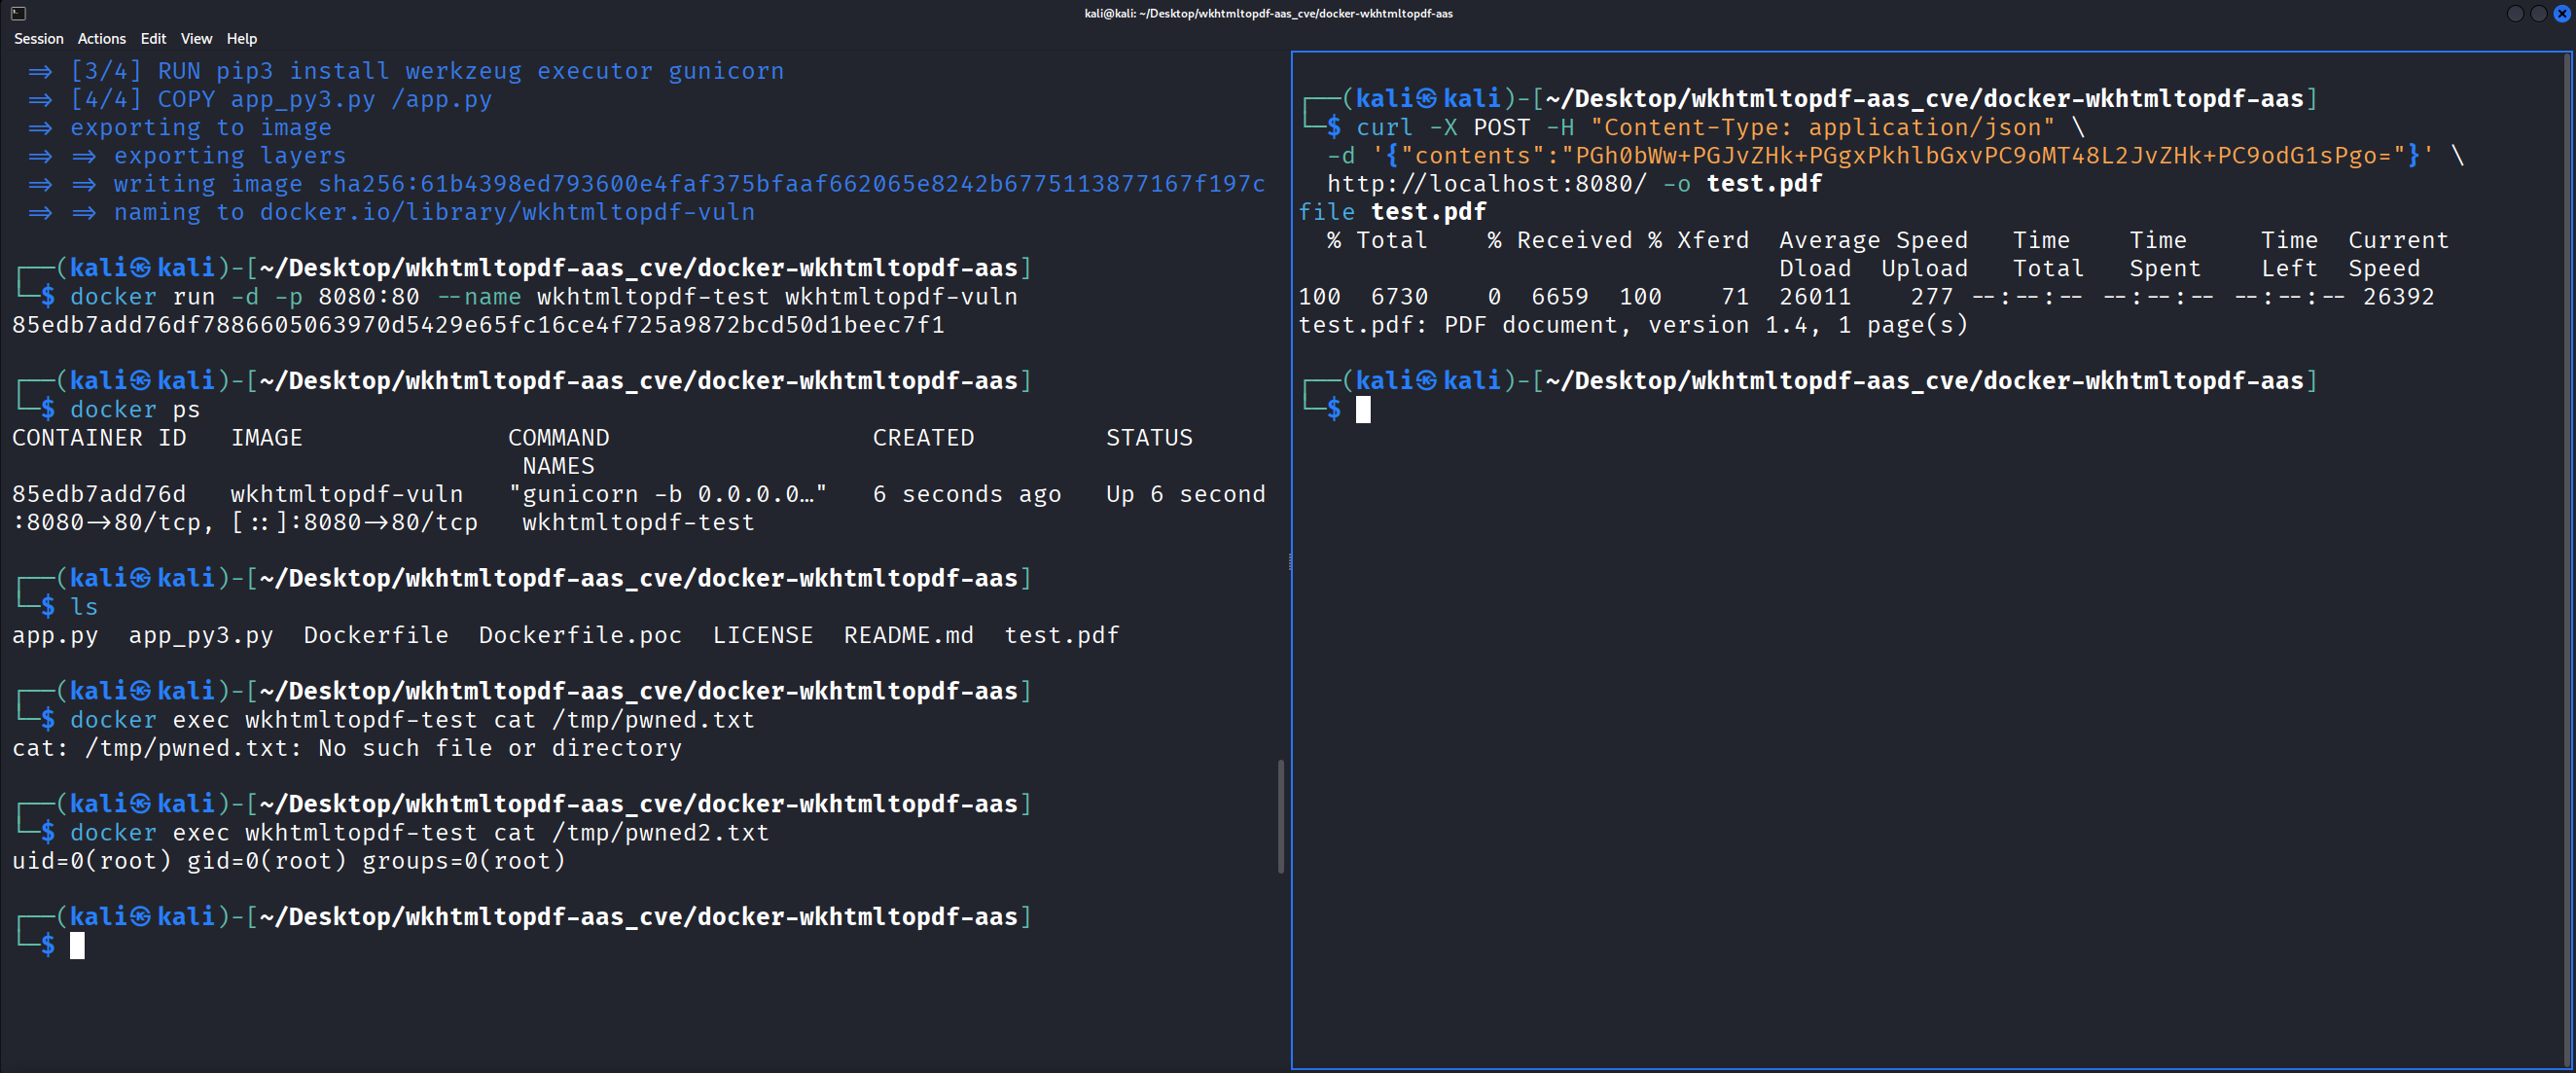Viewport: 2576px width, 1073px height.
Task: Click the right pane scrollbar at top
Action: pos(2567,70)
